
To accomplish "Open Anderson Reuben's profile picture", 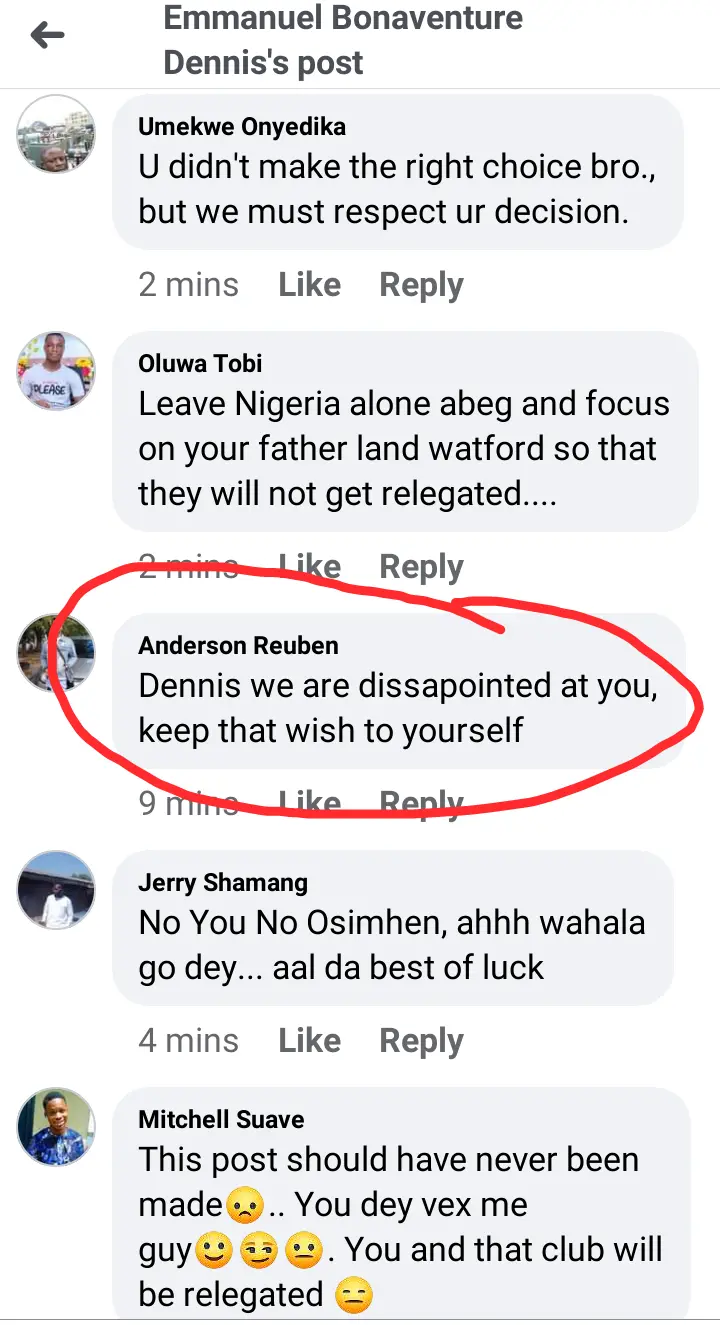I will [x=56, y=653].
